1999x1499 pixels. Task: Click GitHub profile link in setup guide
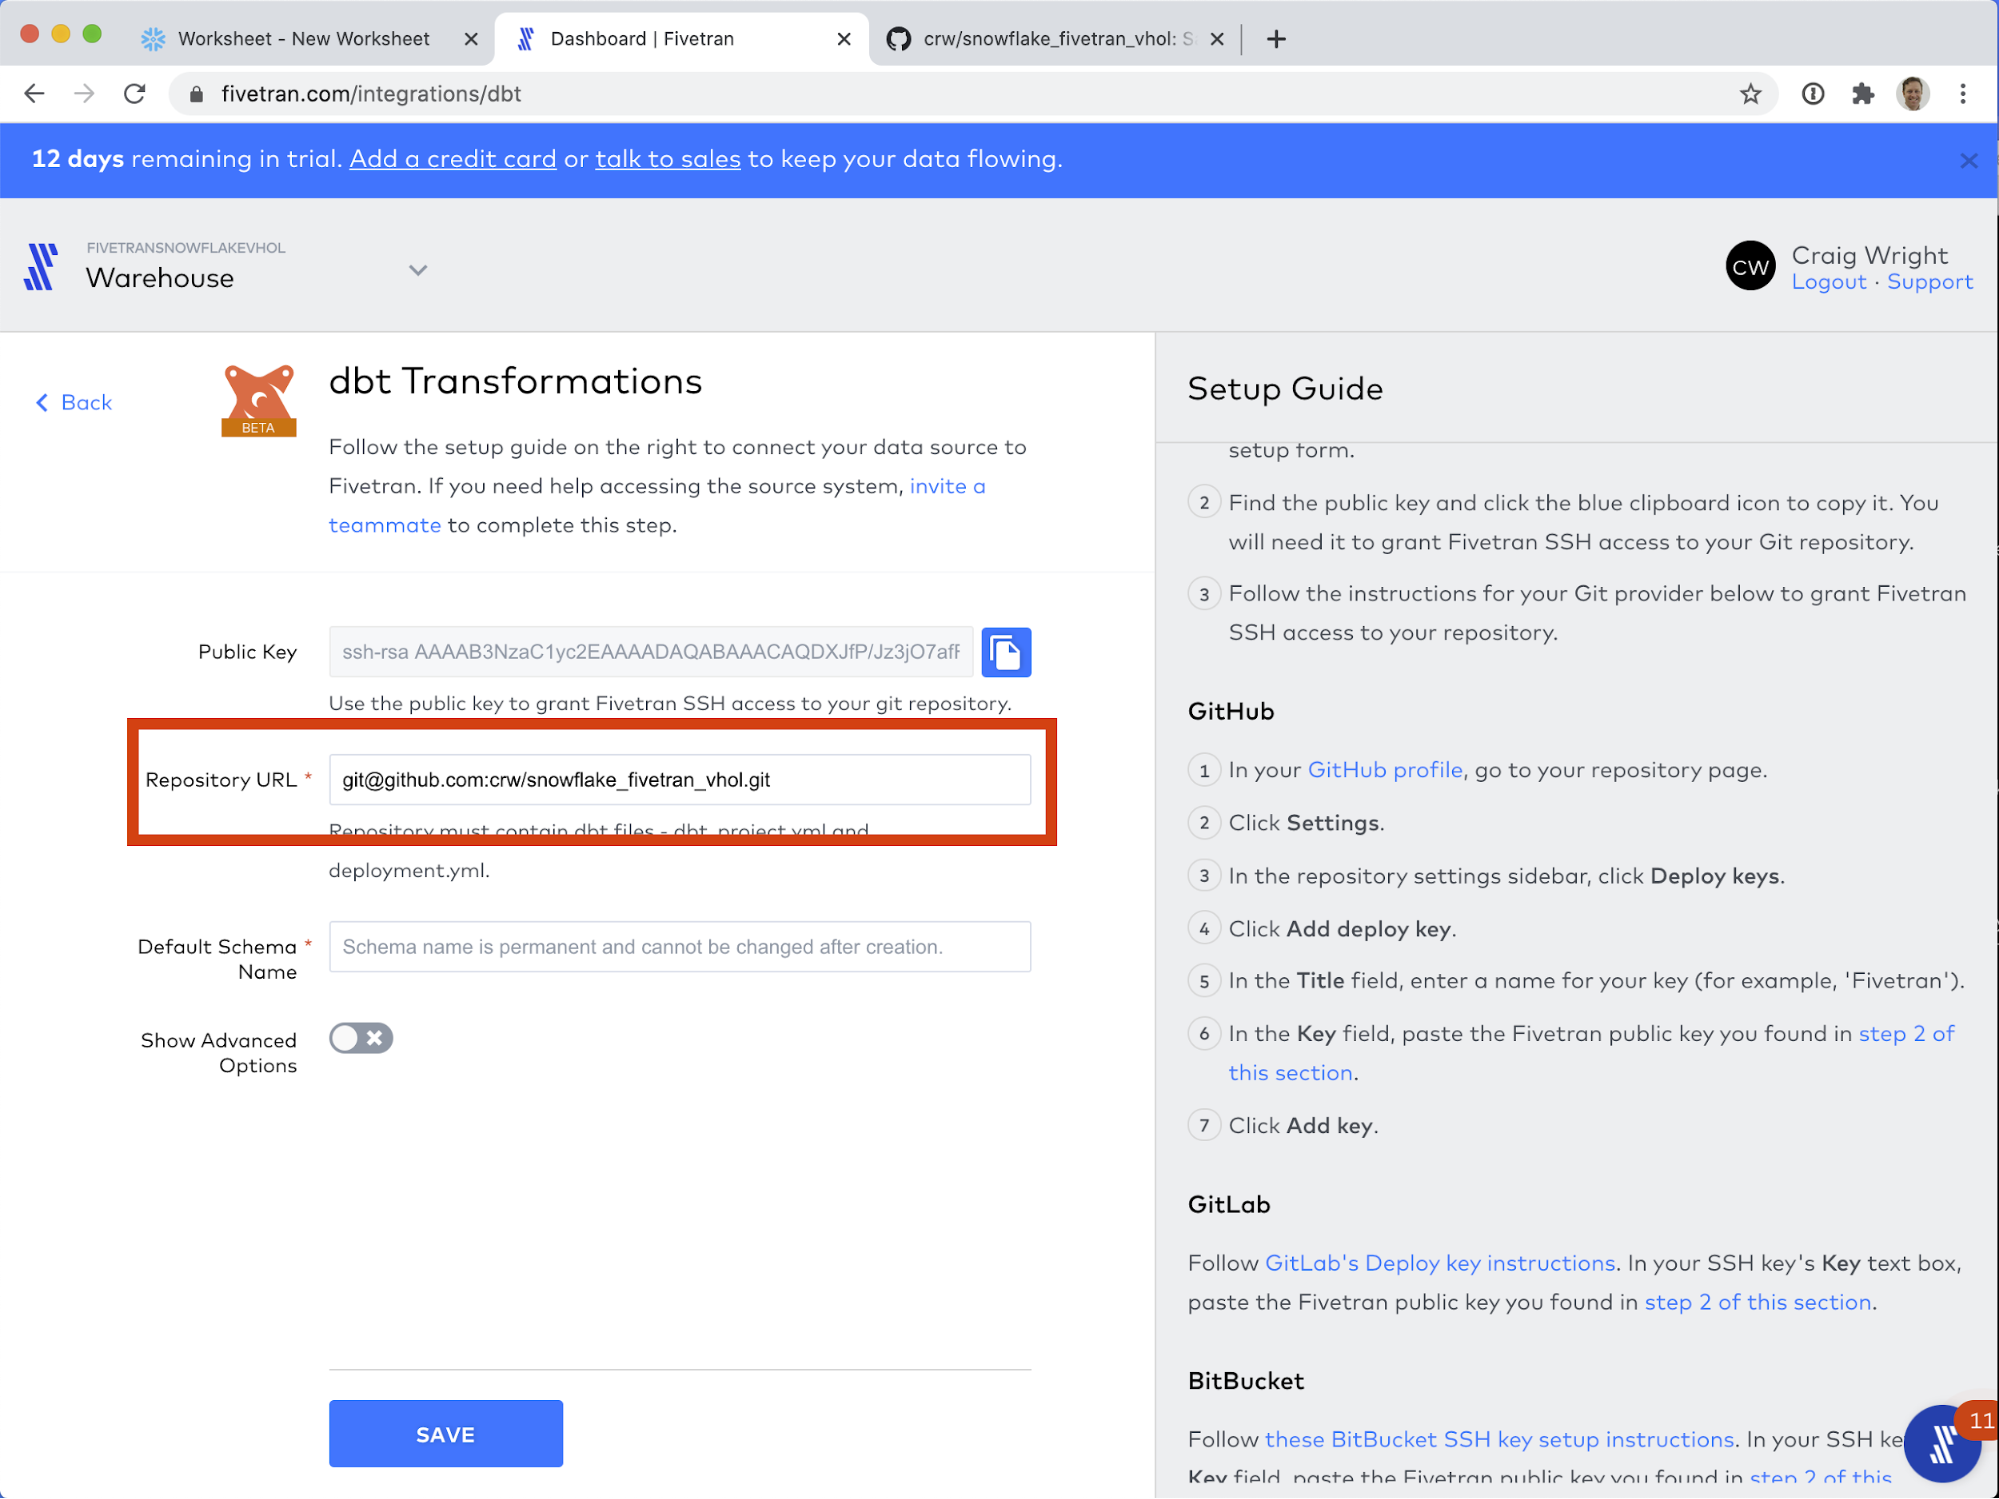pos(1385,770)
